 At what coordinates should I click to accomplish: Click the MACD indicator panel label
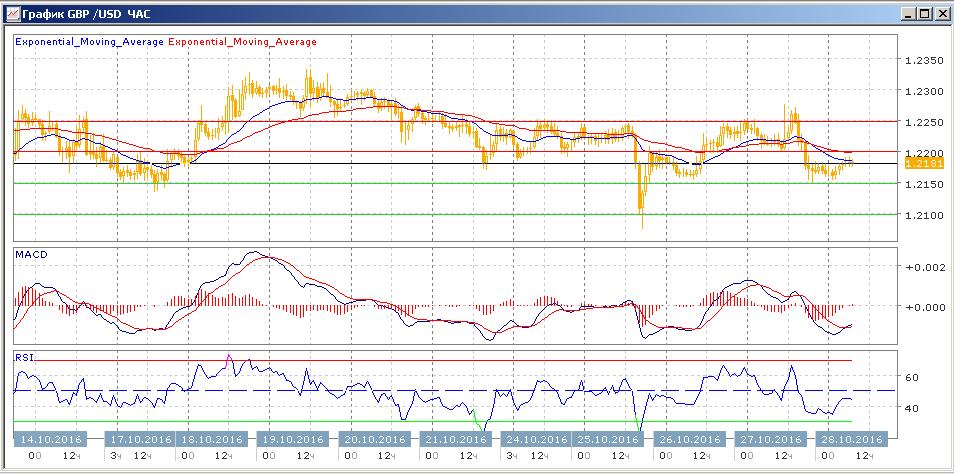30,255
